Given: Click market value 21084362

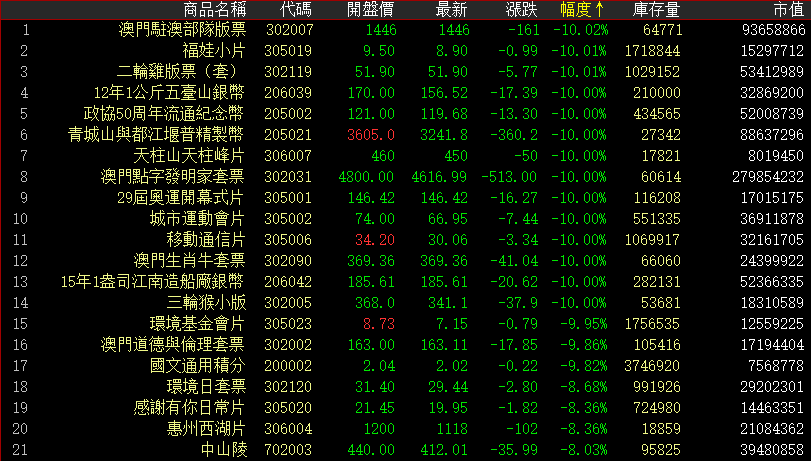Looking at the screenshot, I should click(x=772, y=429).
